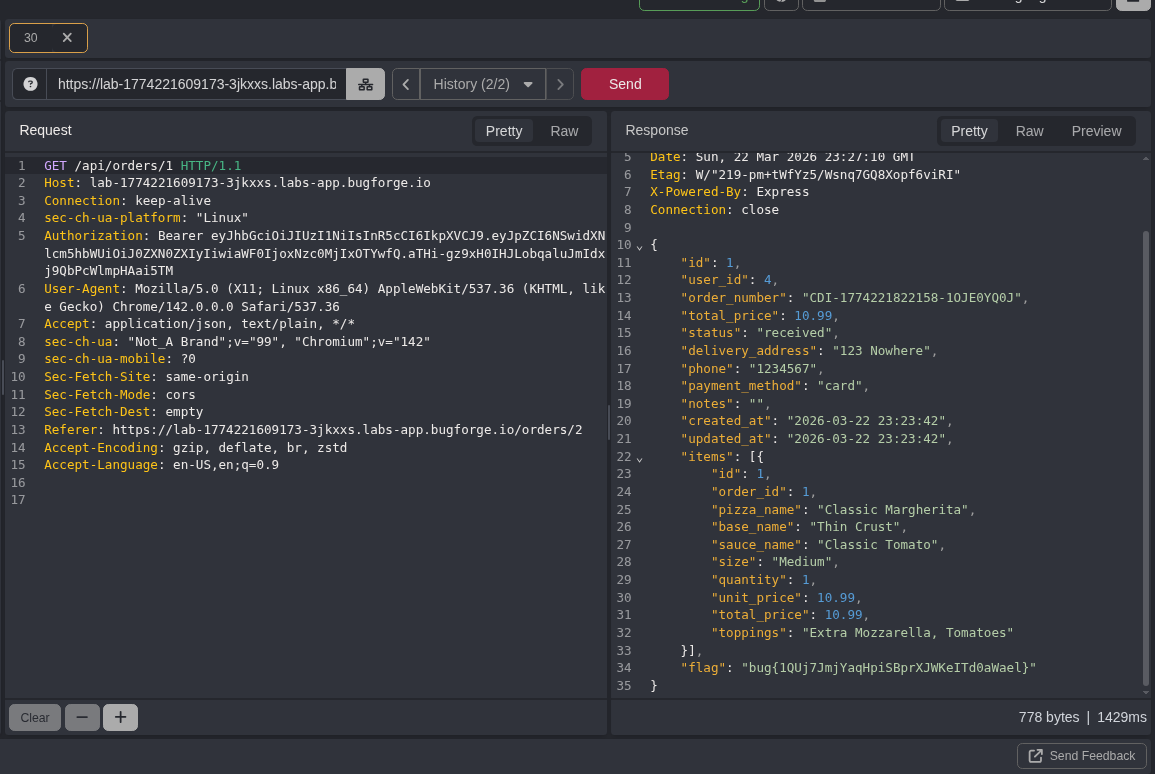The height and width of the screenshot is (774, 1155).
Task: Click the minus button beside Clear
Action: click(82, 717)
